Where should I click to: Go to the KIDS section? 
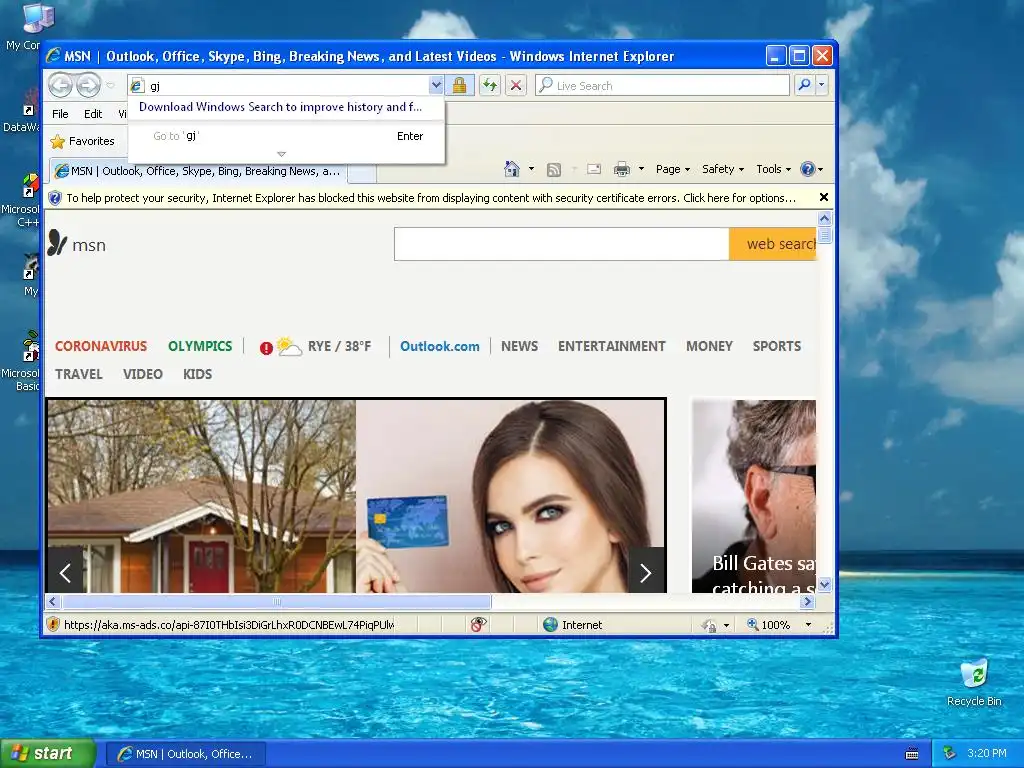(x=197, y=374)
